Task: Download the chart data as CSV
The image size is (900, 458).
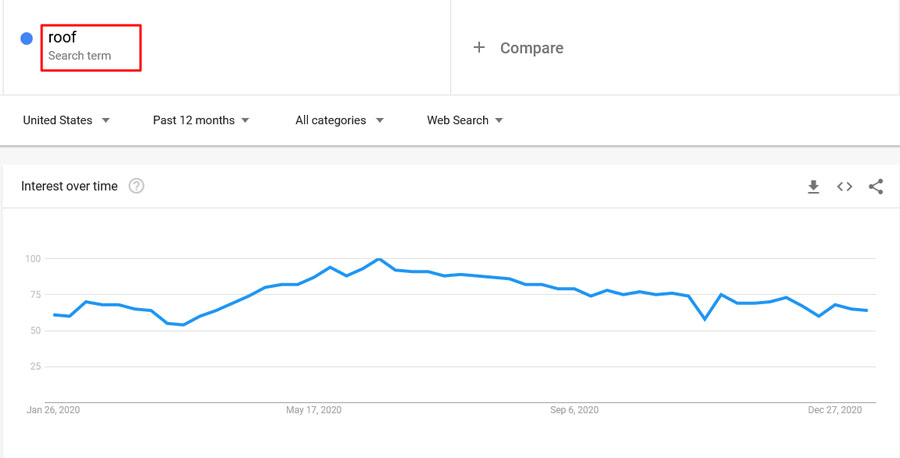Action: pos(813,187)
